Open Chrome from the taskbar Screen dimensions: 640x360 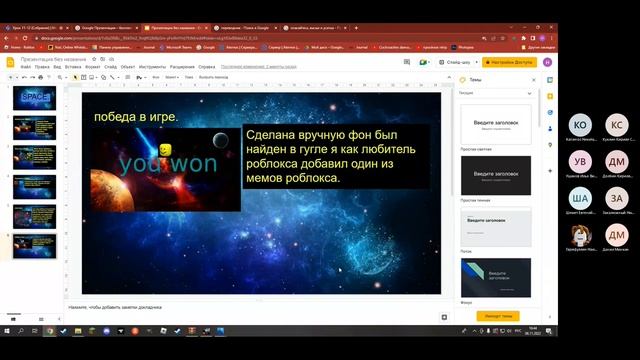[x=49, y=331]
